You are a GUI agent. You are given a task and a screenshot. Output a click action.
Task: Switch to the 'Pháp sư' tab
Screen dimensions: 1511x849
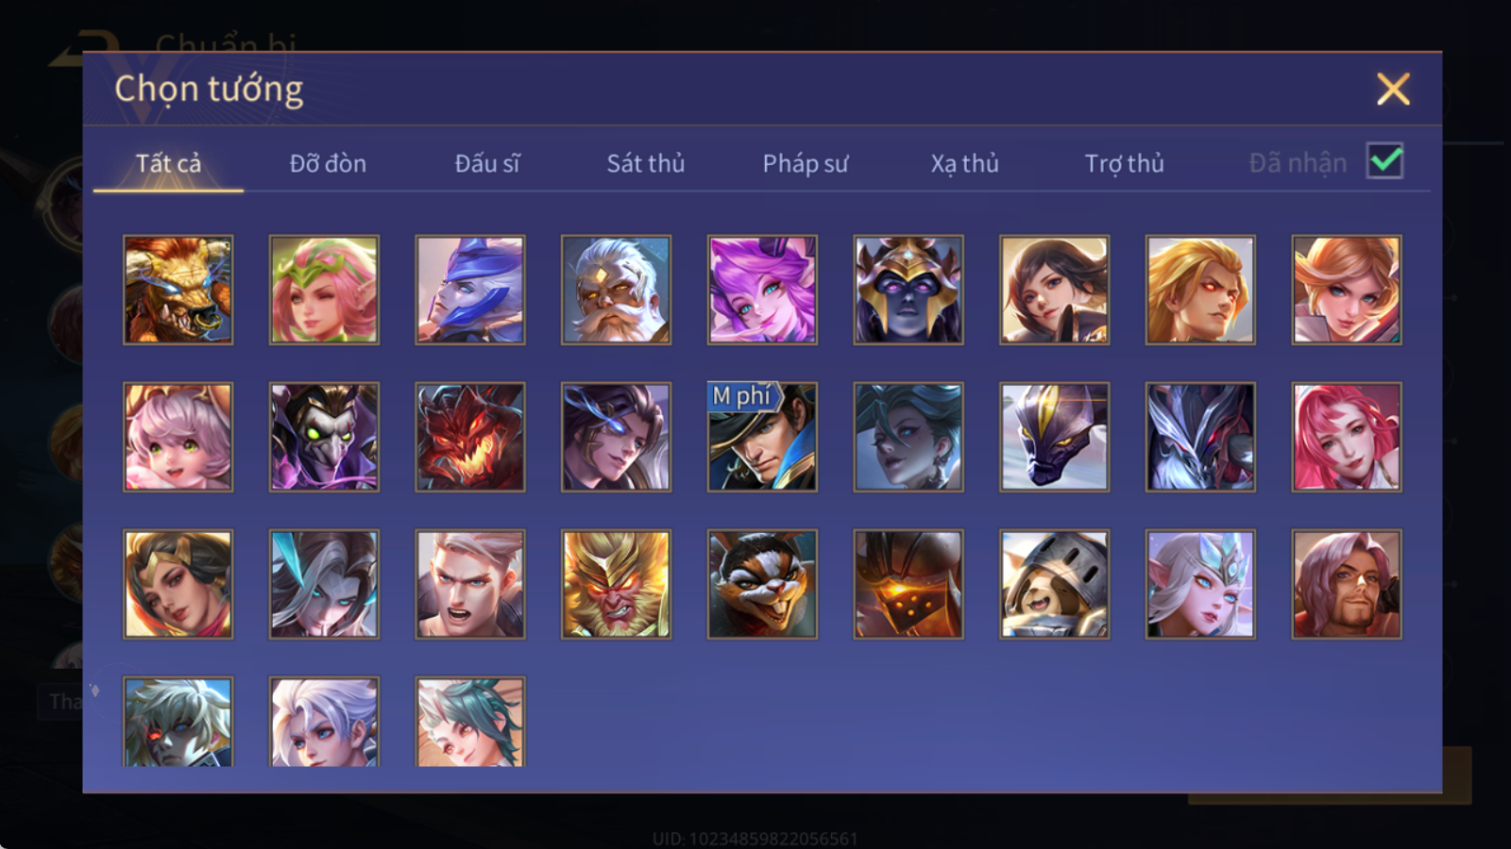click(x=805, y=163)
